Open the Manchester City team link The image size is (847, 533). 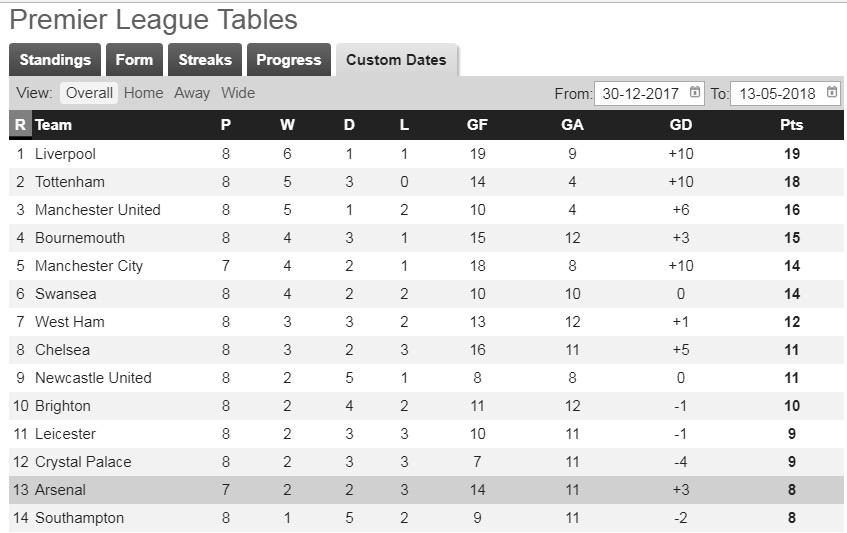pos(89,266)
